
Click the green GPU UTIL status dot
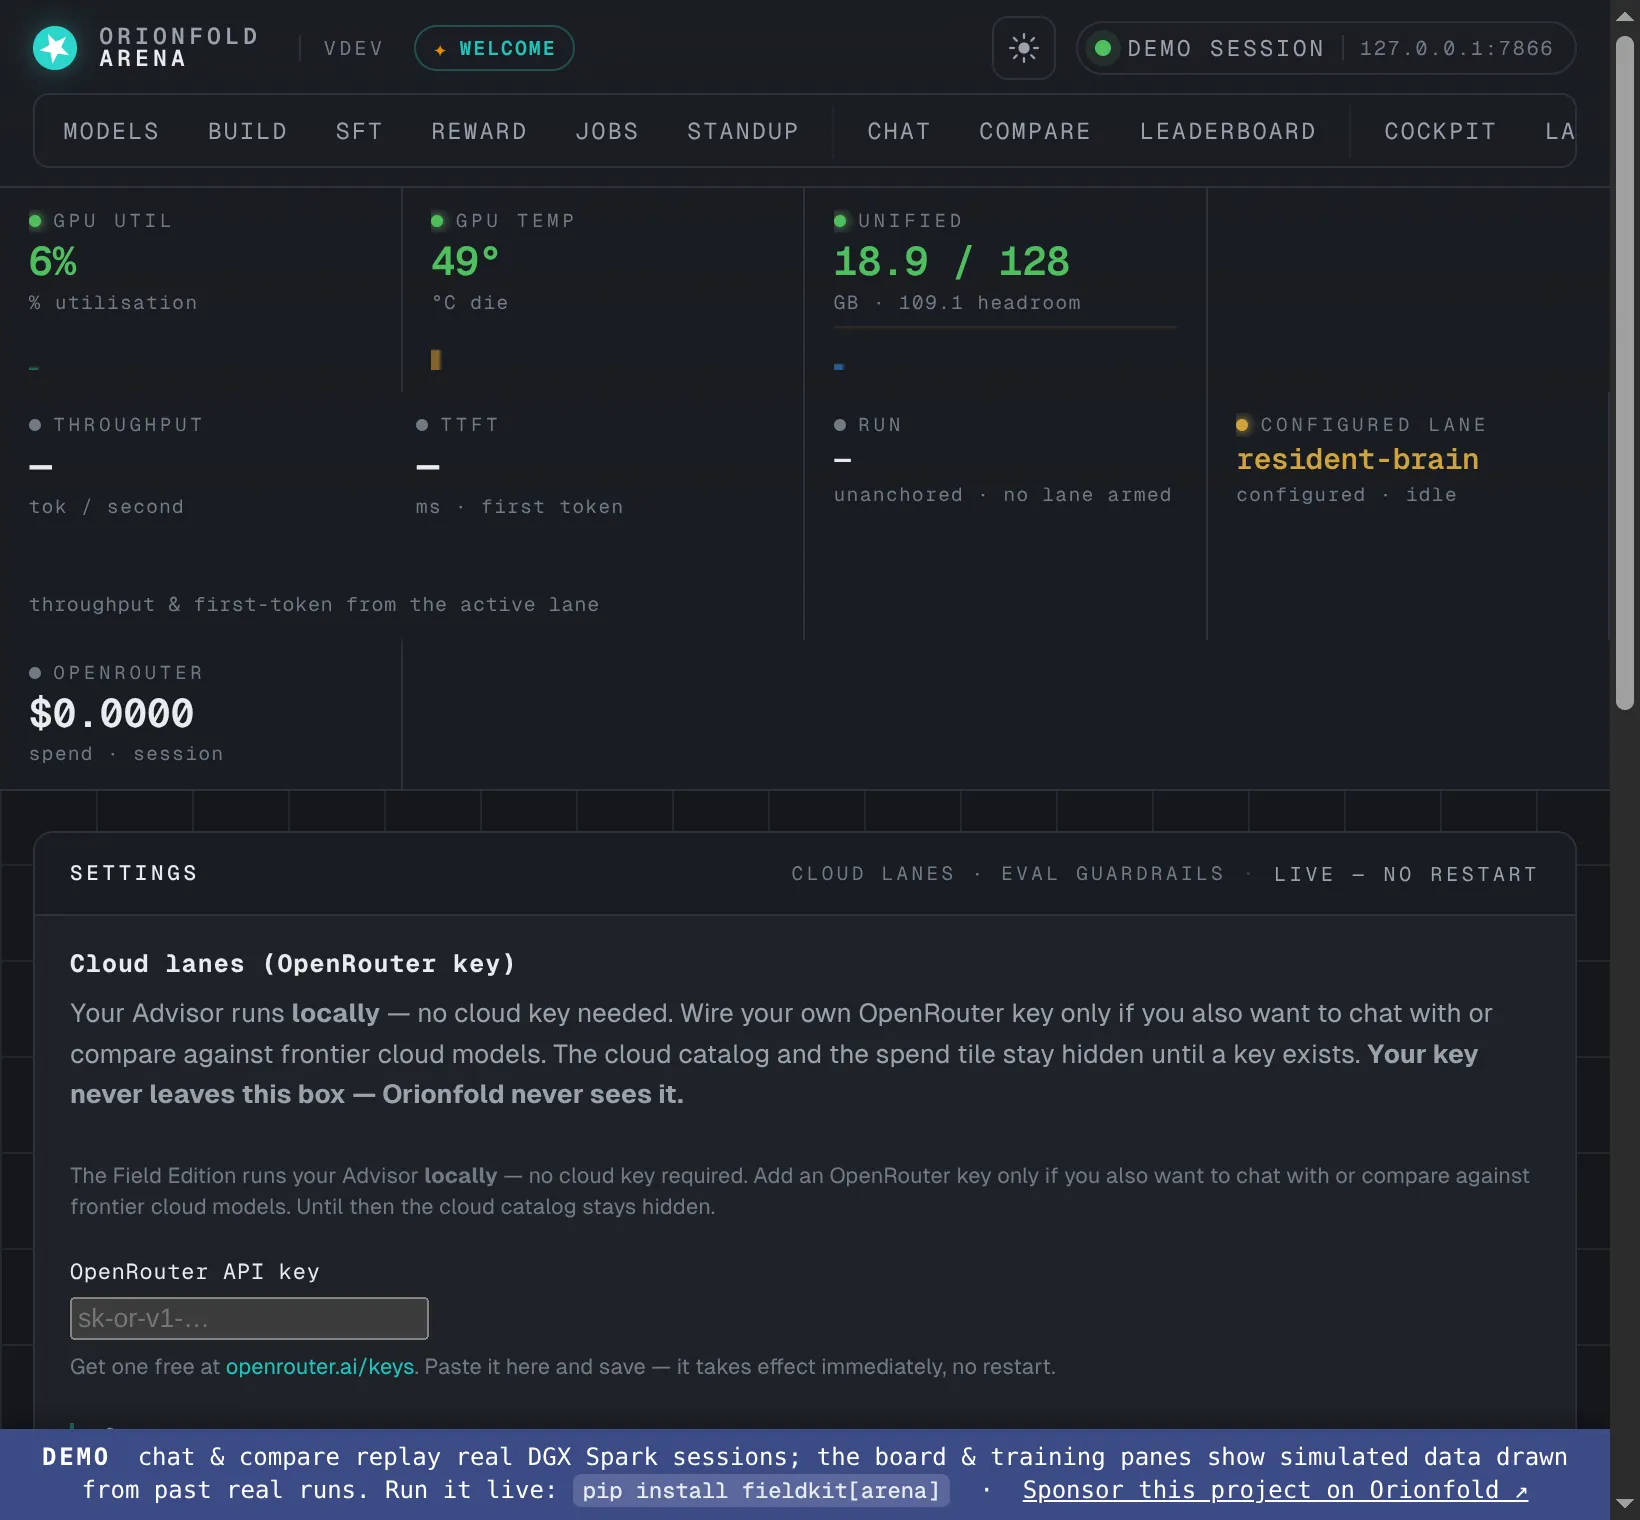35,221
